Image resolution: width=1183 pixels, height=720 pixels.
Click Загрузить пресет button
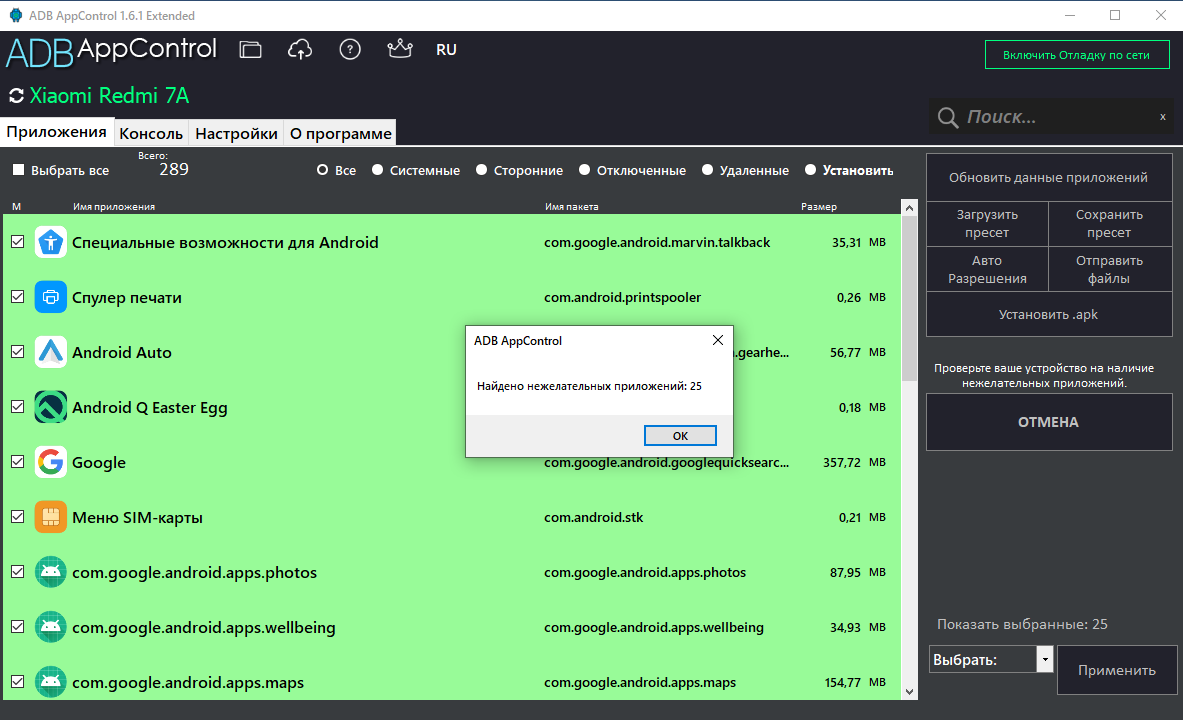click(x=988, y=224)
